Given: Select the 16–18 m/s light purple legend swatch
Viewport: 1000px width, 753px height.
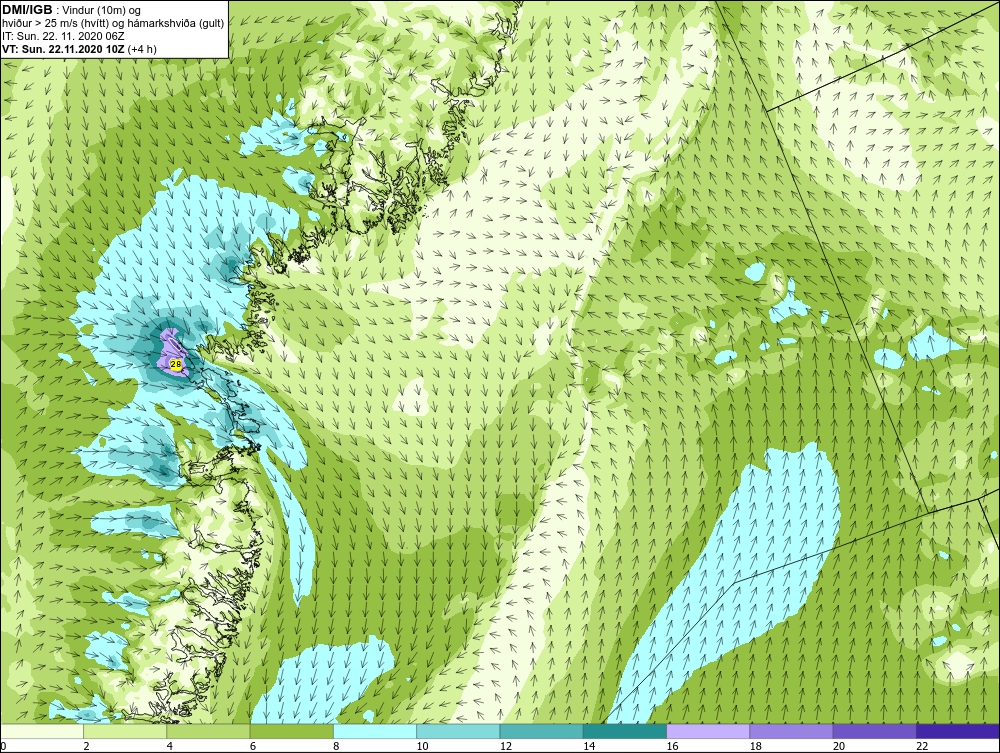Looking at the screenshot, I should (708, 731).
